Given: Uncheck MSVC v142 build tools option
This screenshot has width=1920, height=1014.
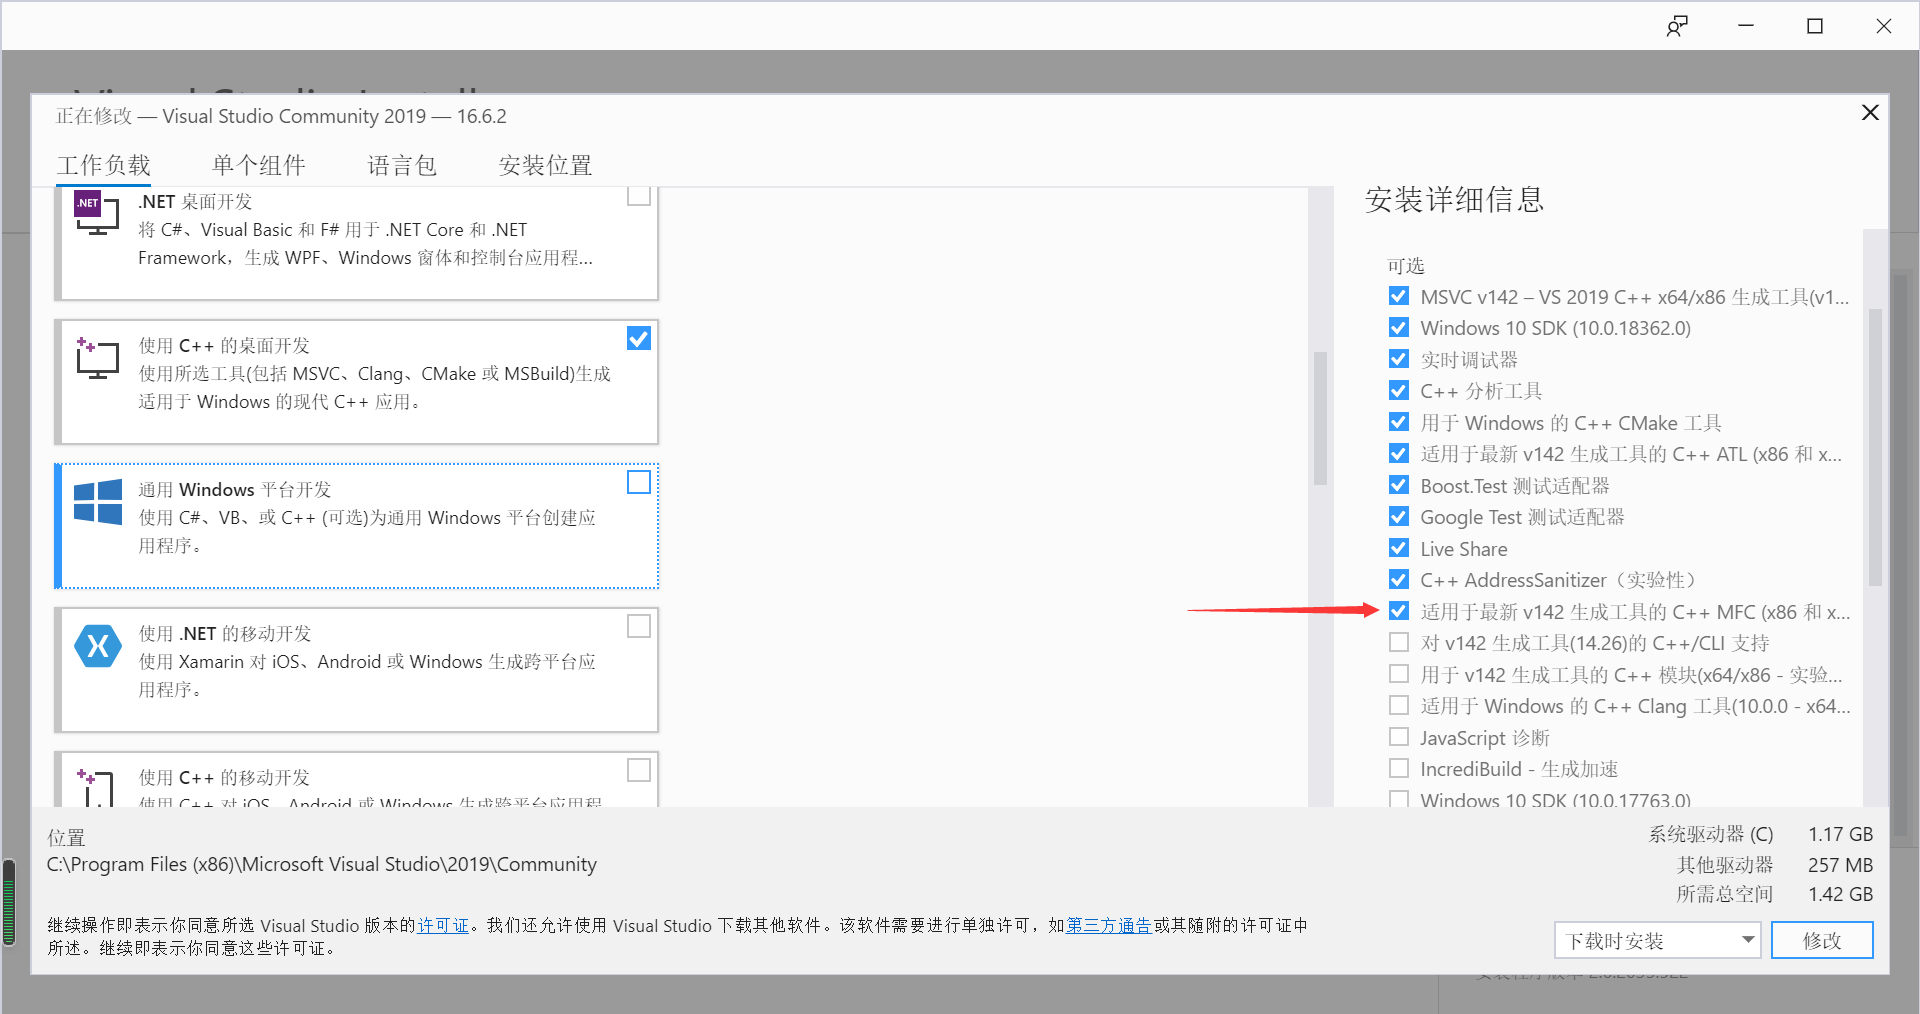Looking at the screenshot, I should click(x=1399, y=296).
